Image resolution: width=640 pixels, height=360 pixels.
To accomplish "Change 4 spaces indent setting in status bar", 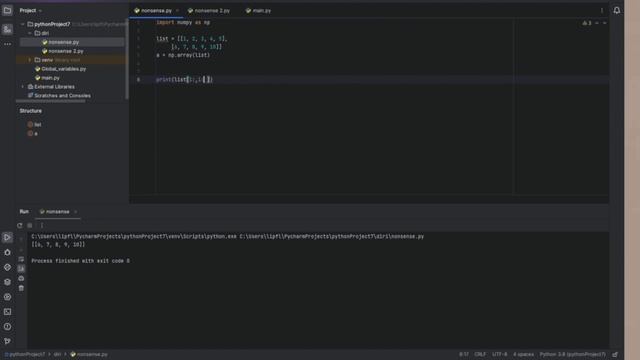I will pos(523,354).
